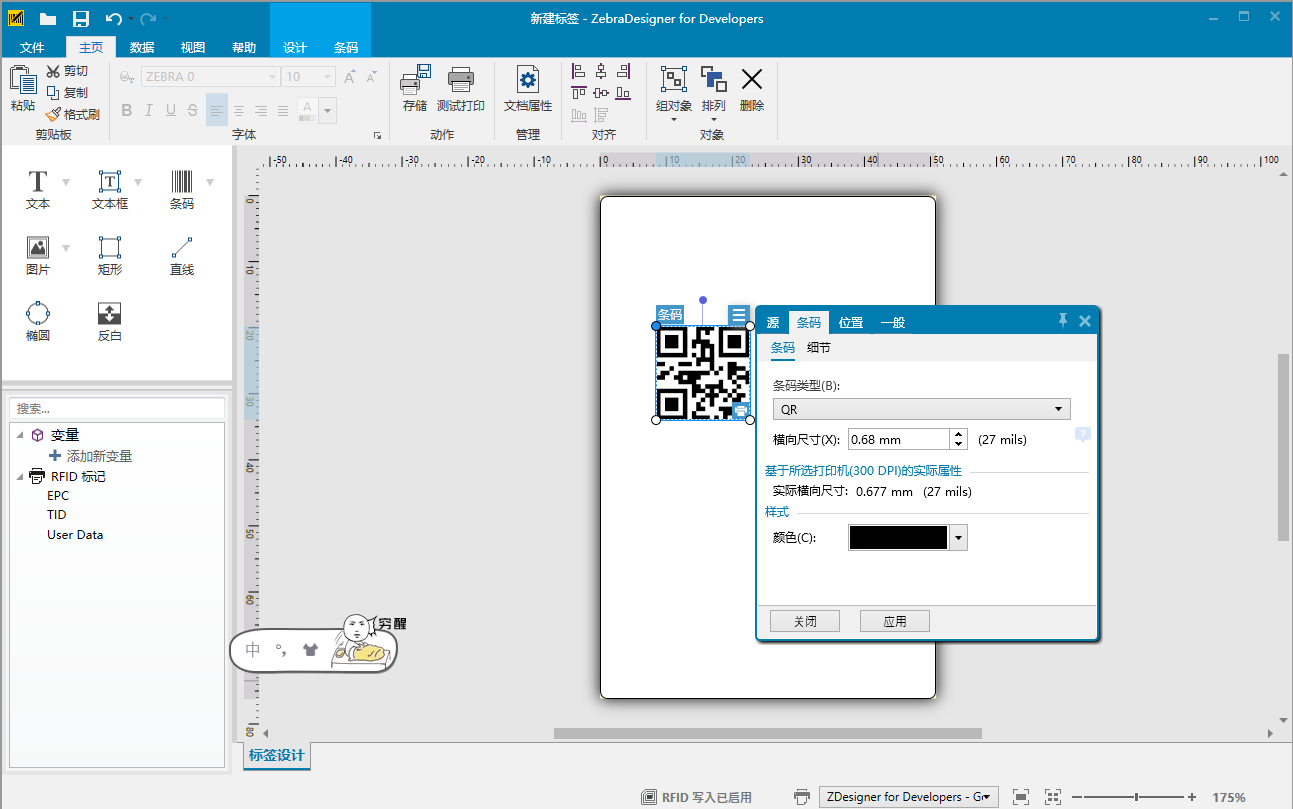Click the 删除 (Delete) X icon
This screenshot has width=1293, height=809.
click(752, 80)
